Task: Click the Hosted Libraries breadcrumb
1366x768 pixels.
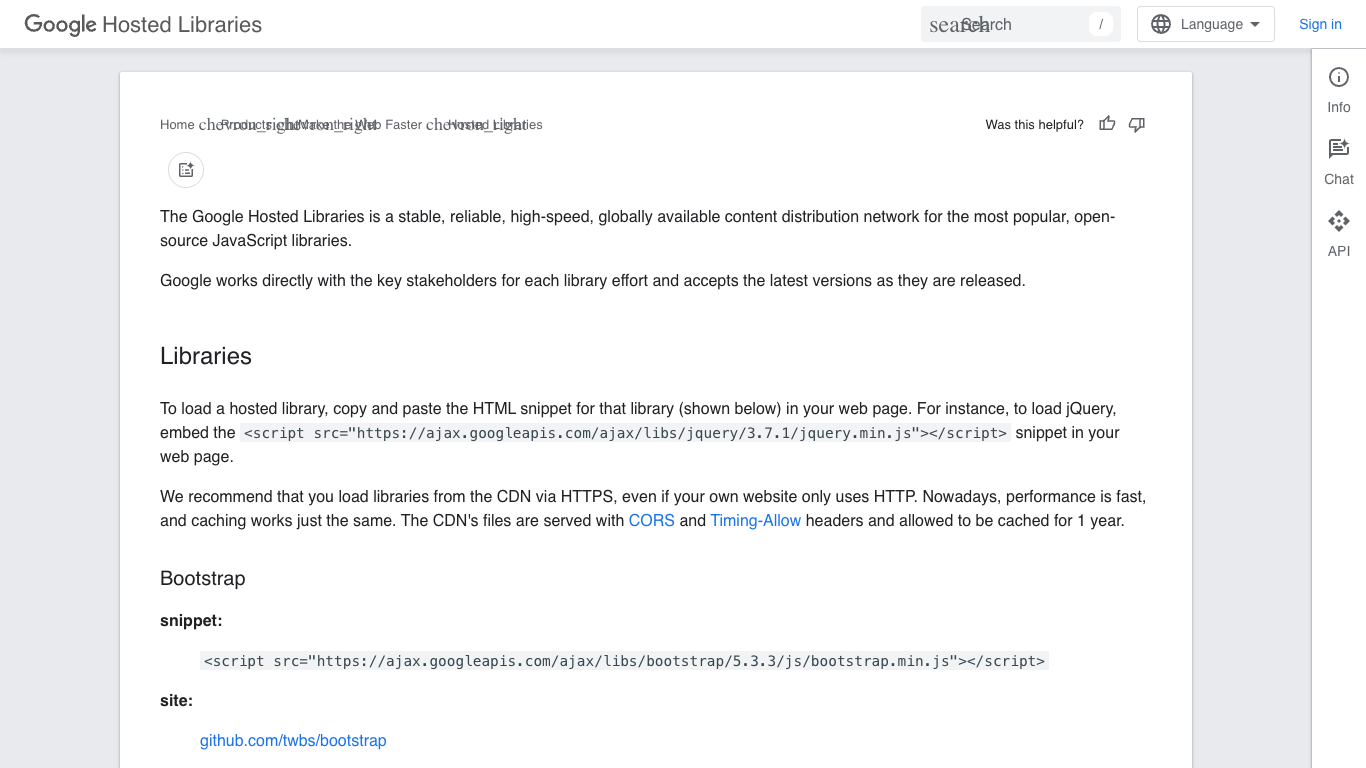Action: (495, 125)
